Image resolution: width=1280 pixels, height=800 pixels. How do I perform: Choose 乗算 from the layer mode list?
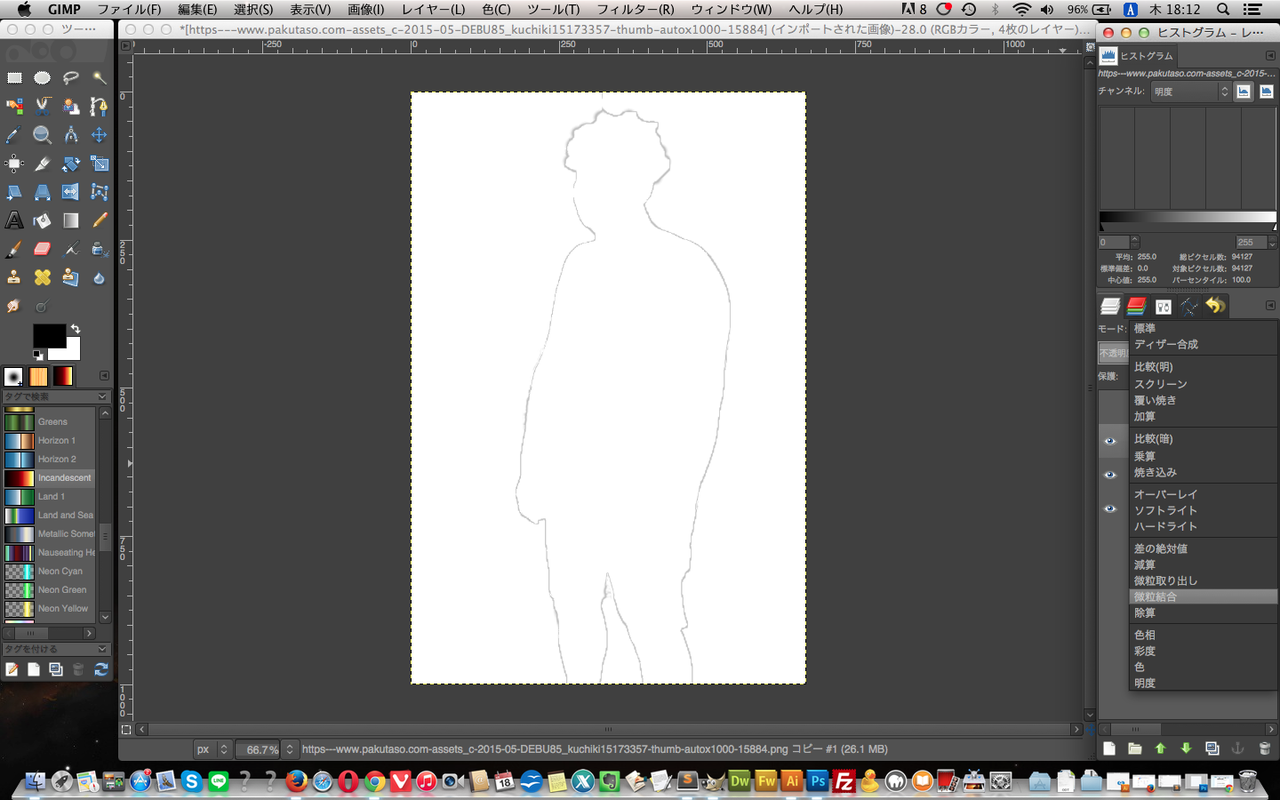click(x=1145, y=456)
